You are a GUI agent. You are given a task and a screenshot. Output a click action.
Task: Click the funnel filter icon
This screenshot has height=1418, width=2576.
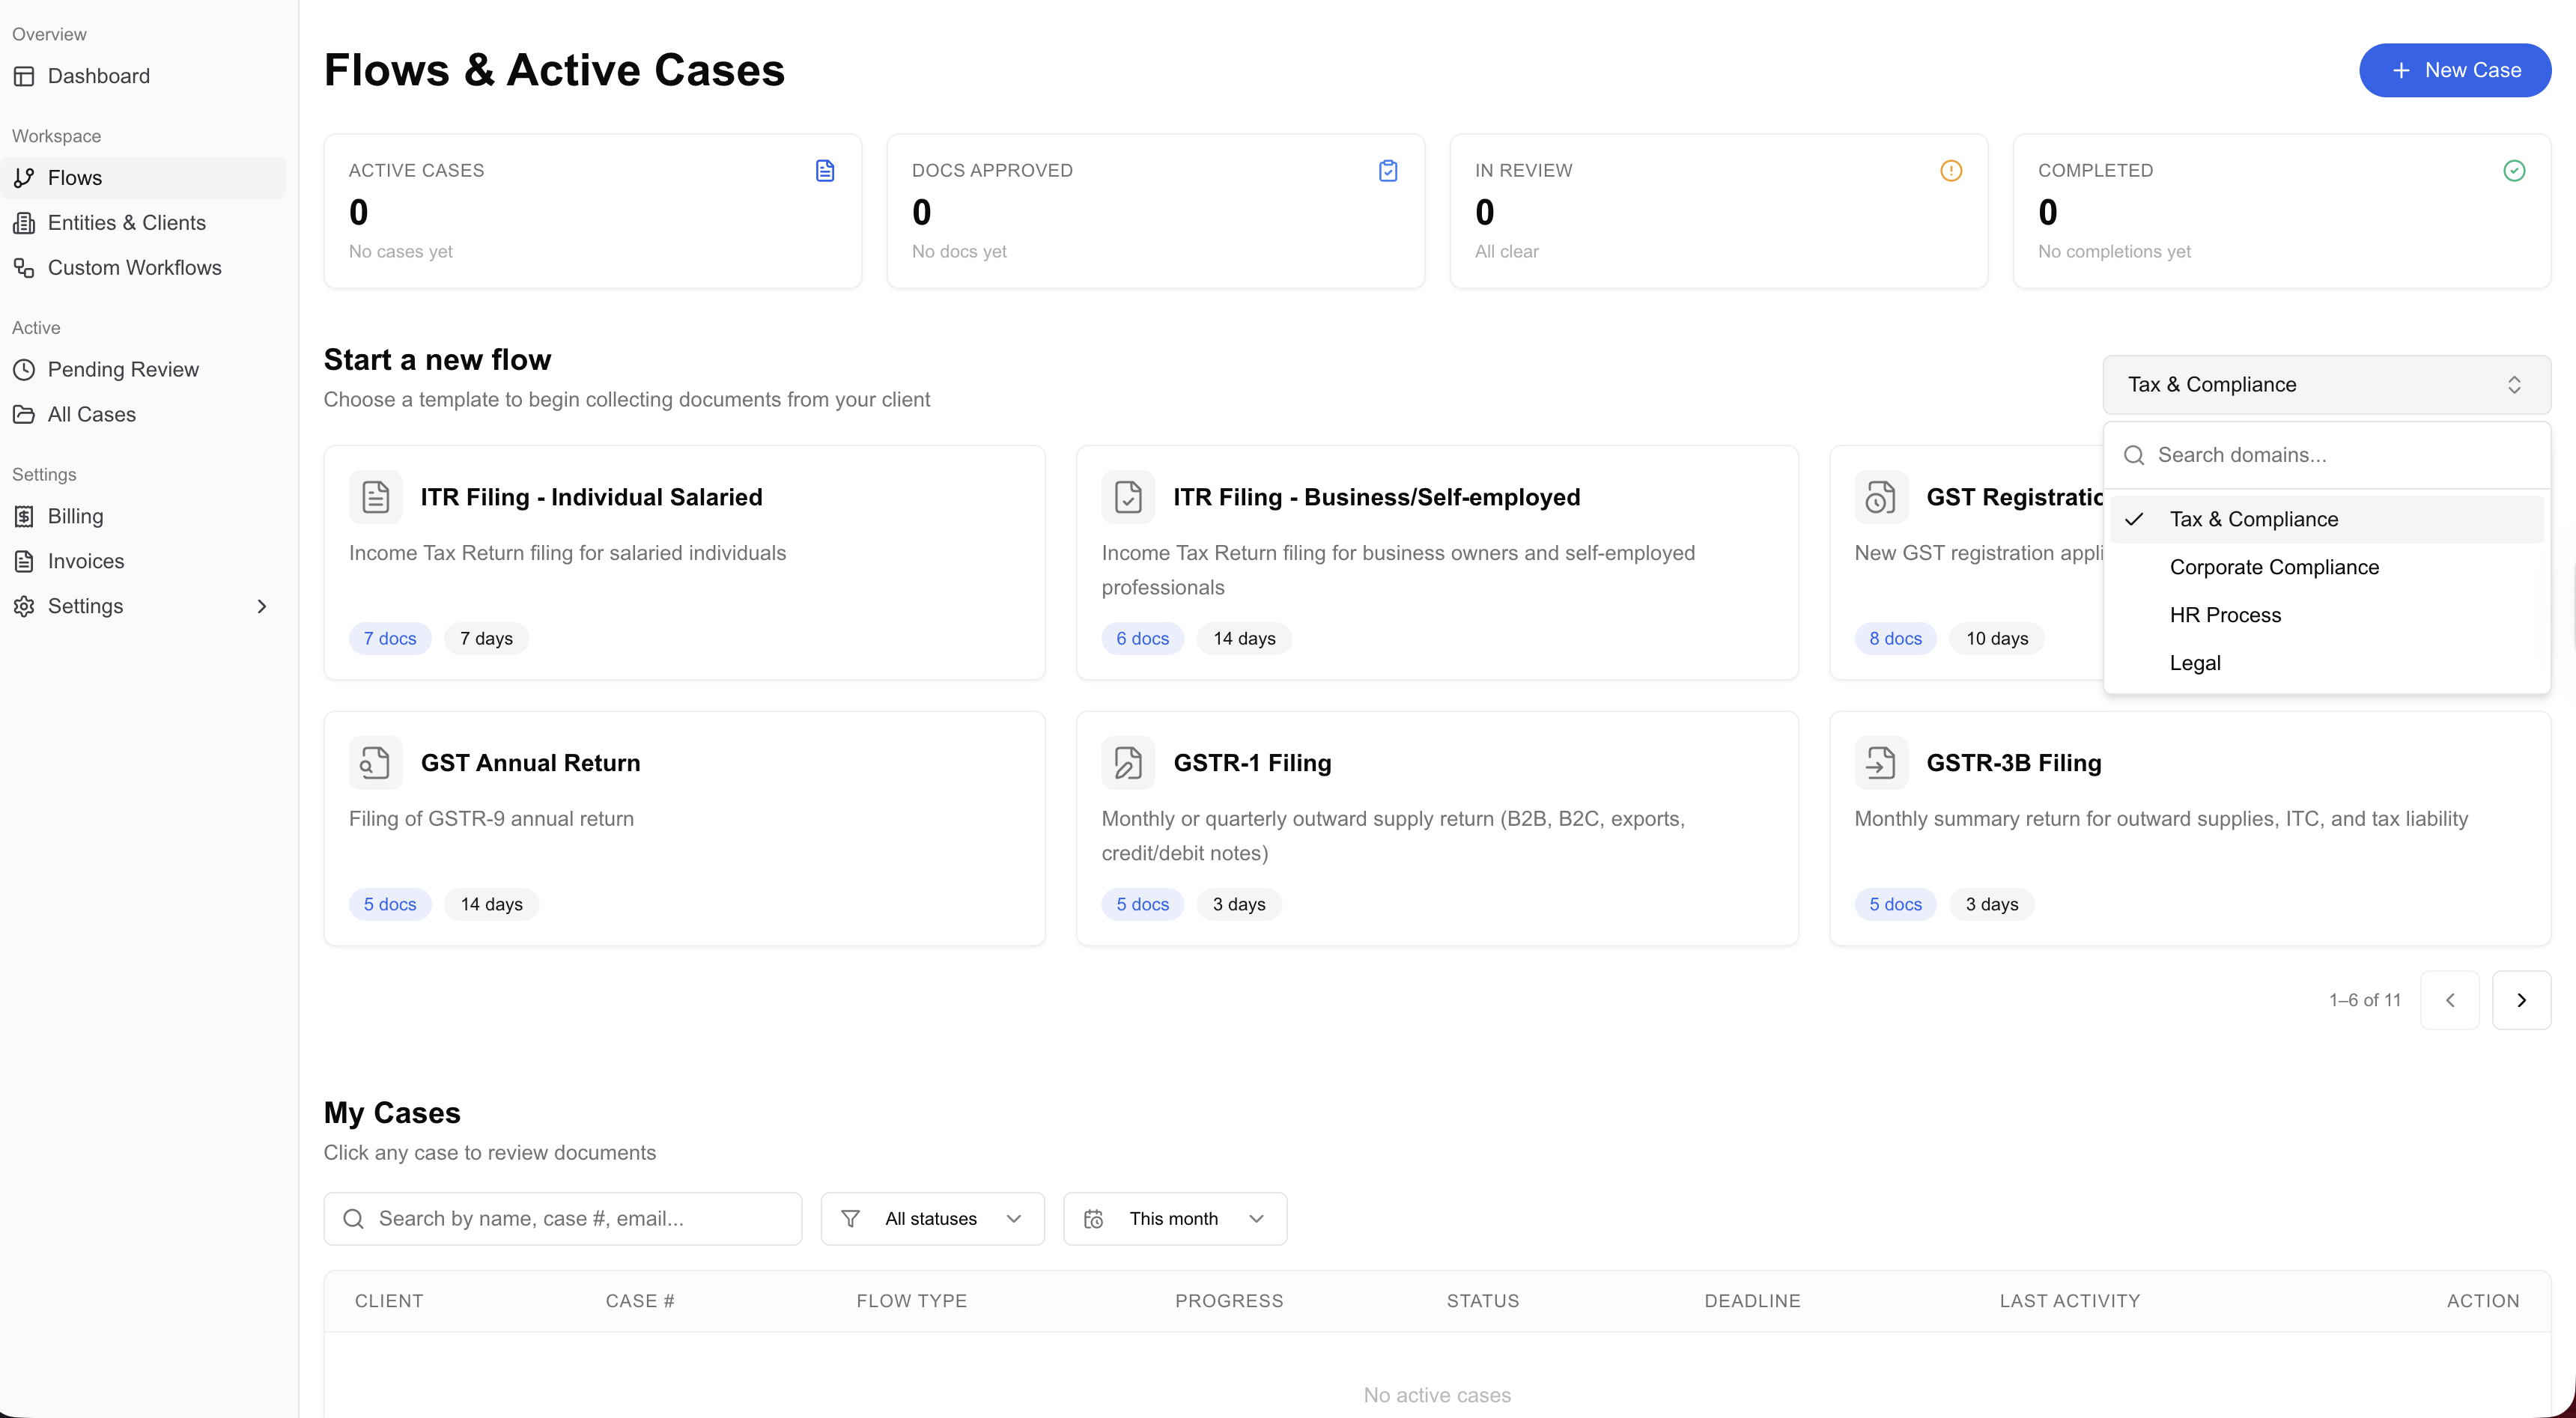tap(851, 1219)
